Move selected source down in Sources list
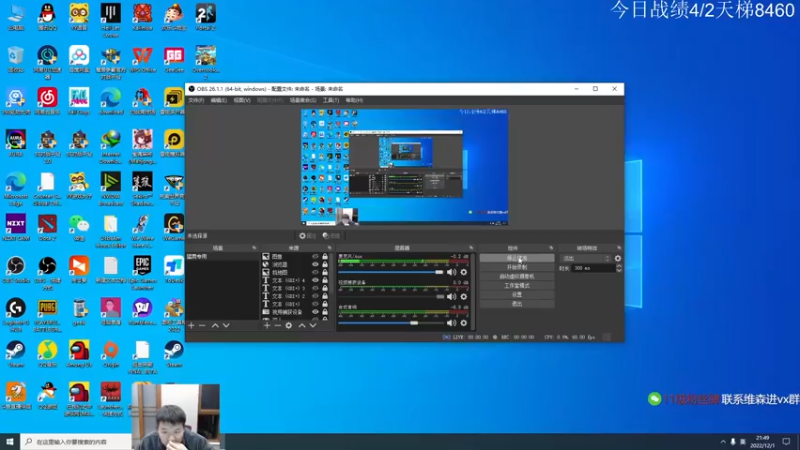Viewport: 800px width, 450px height. (x=313, y=325)
